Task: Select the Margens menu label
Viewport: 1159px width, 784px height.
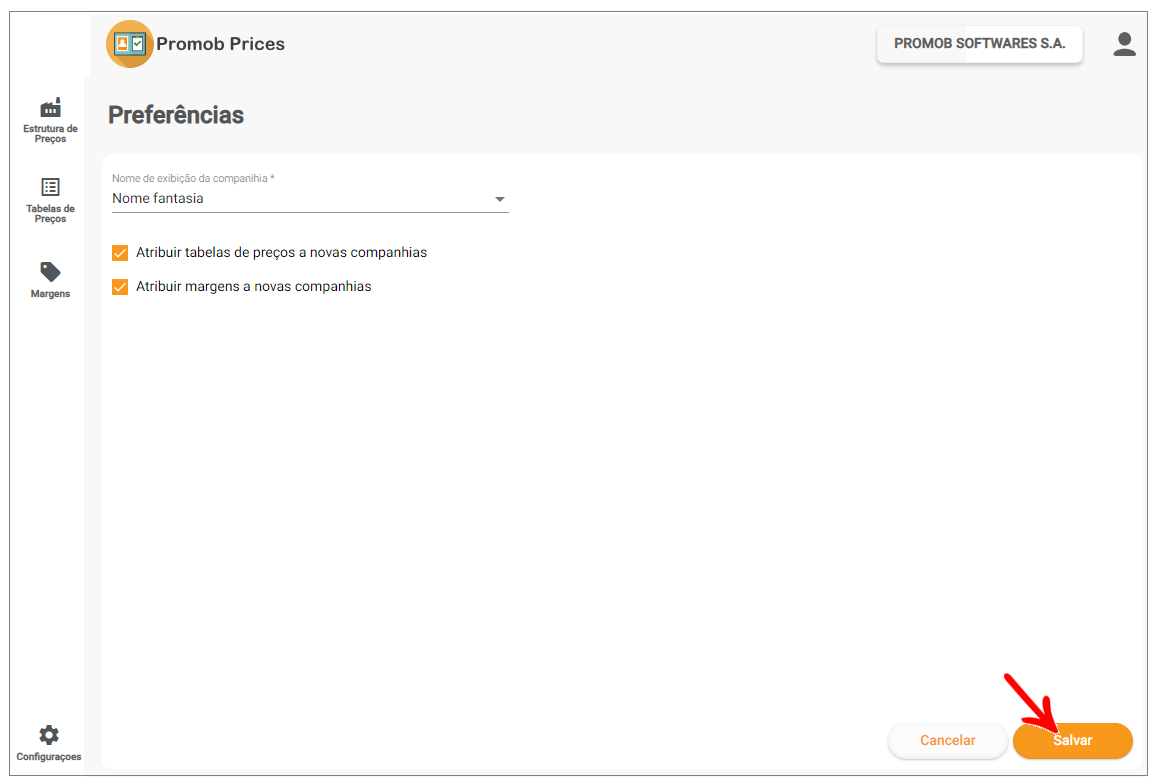Action: click(50, 293)
